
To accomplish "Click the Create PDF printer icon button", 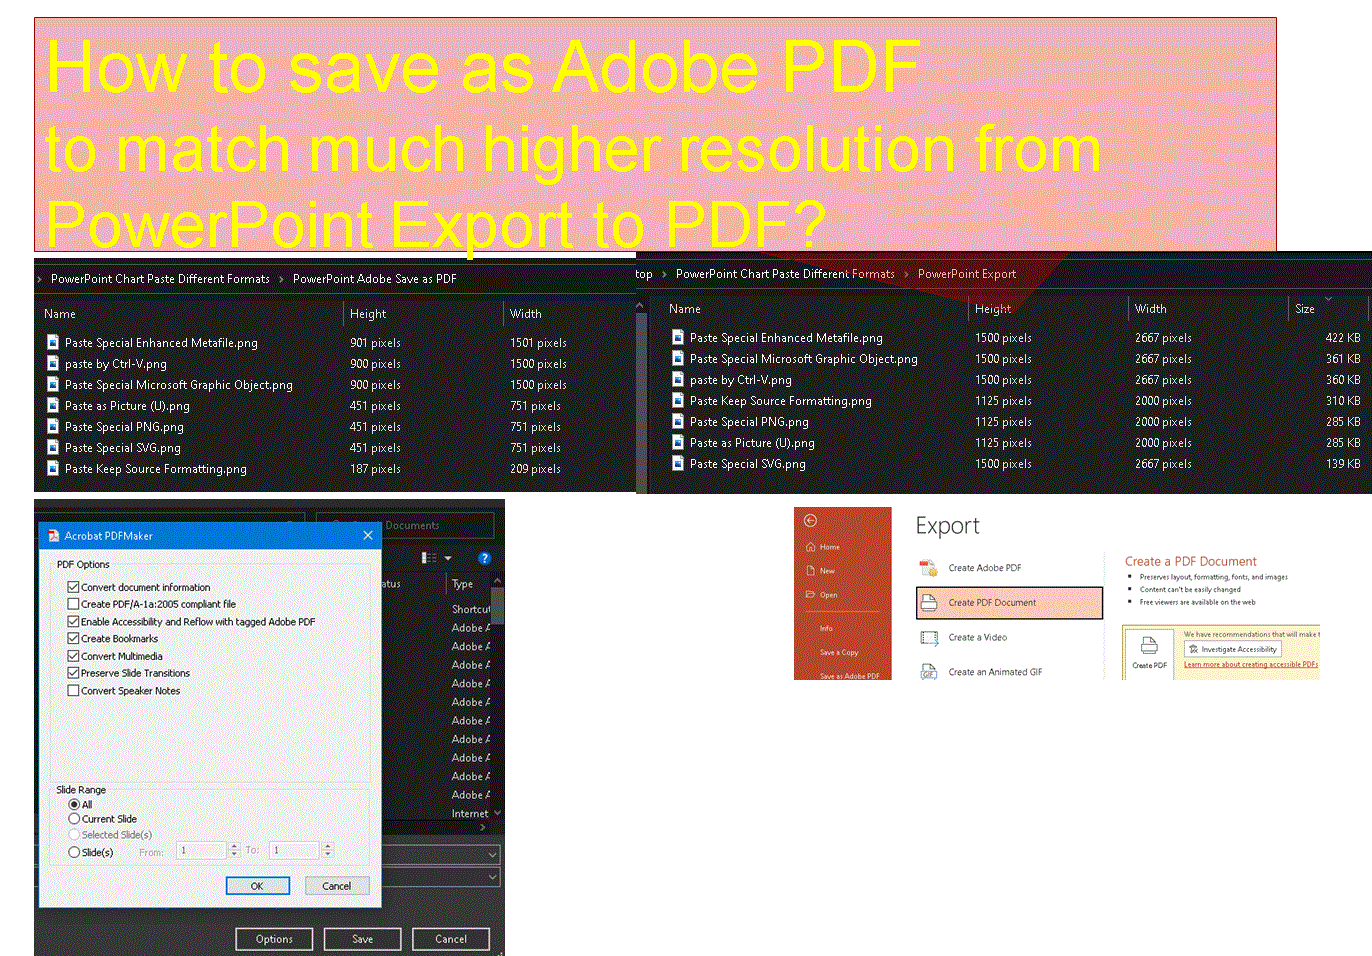I will 1149,651.
